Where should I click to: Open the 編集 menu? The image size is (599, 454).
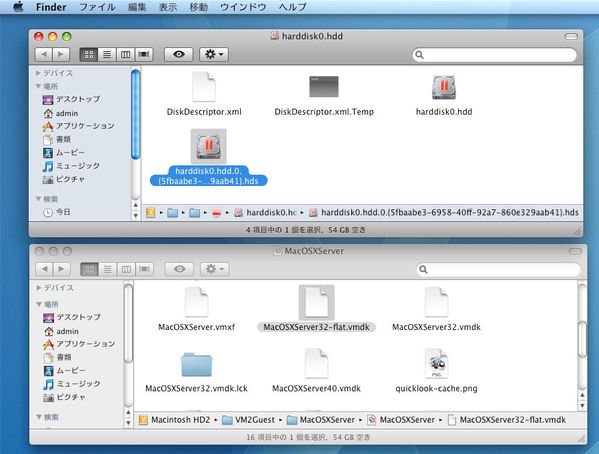click(x=137, y=7)
